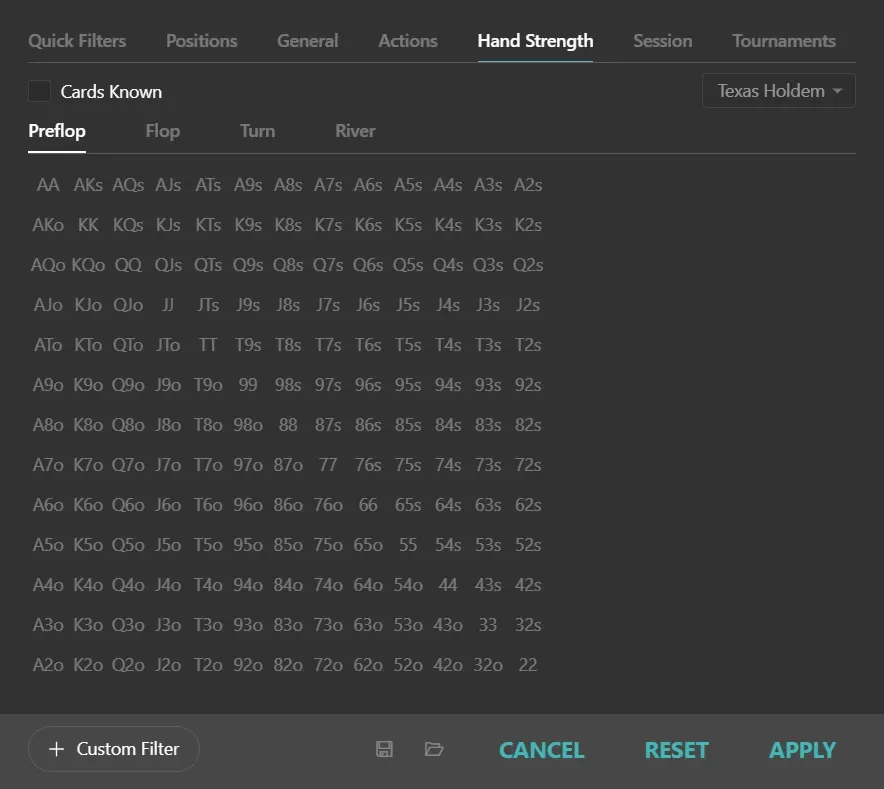This screenshot has height=789, width=884.
Task: Click the RESET button
Action: coord(676,750)
